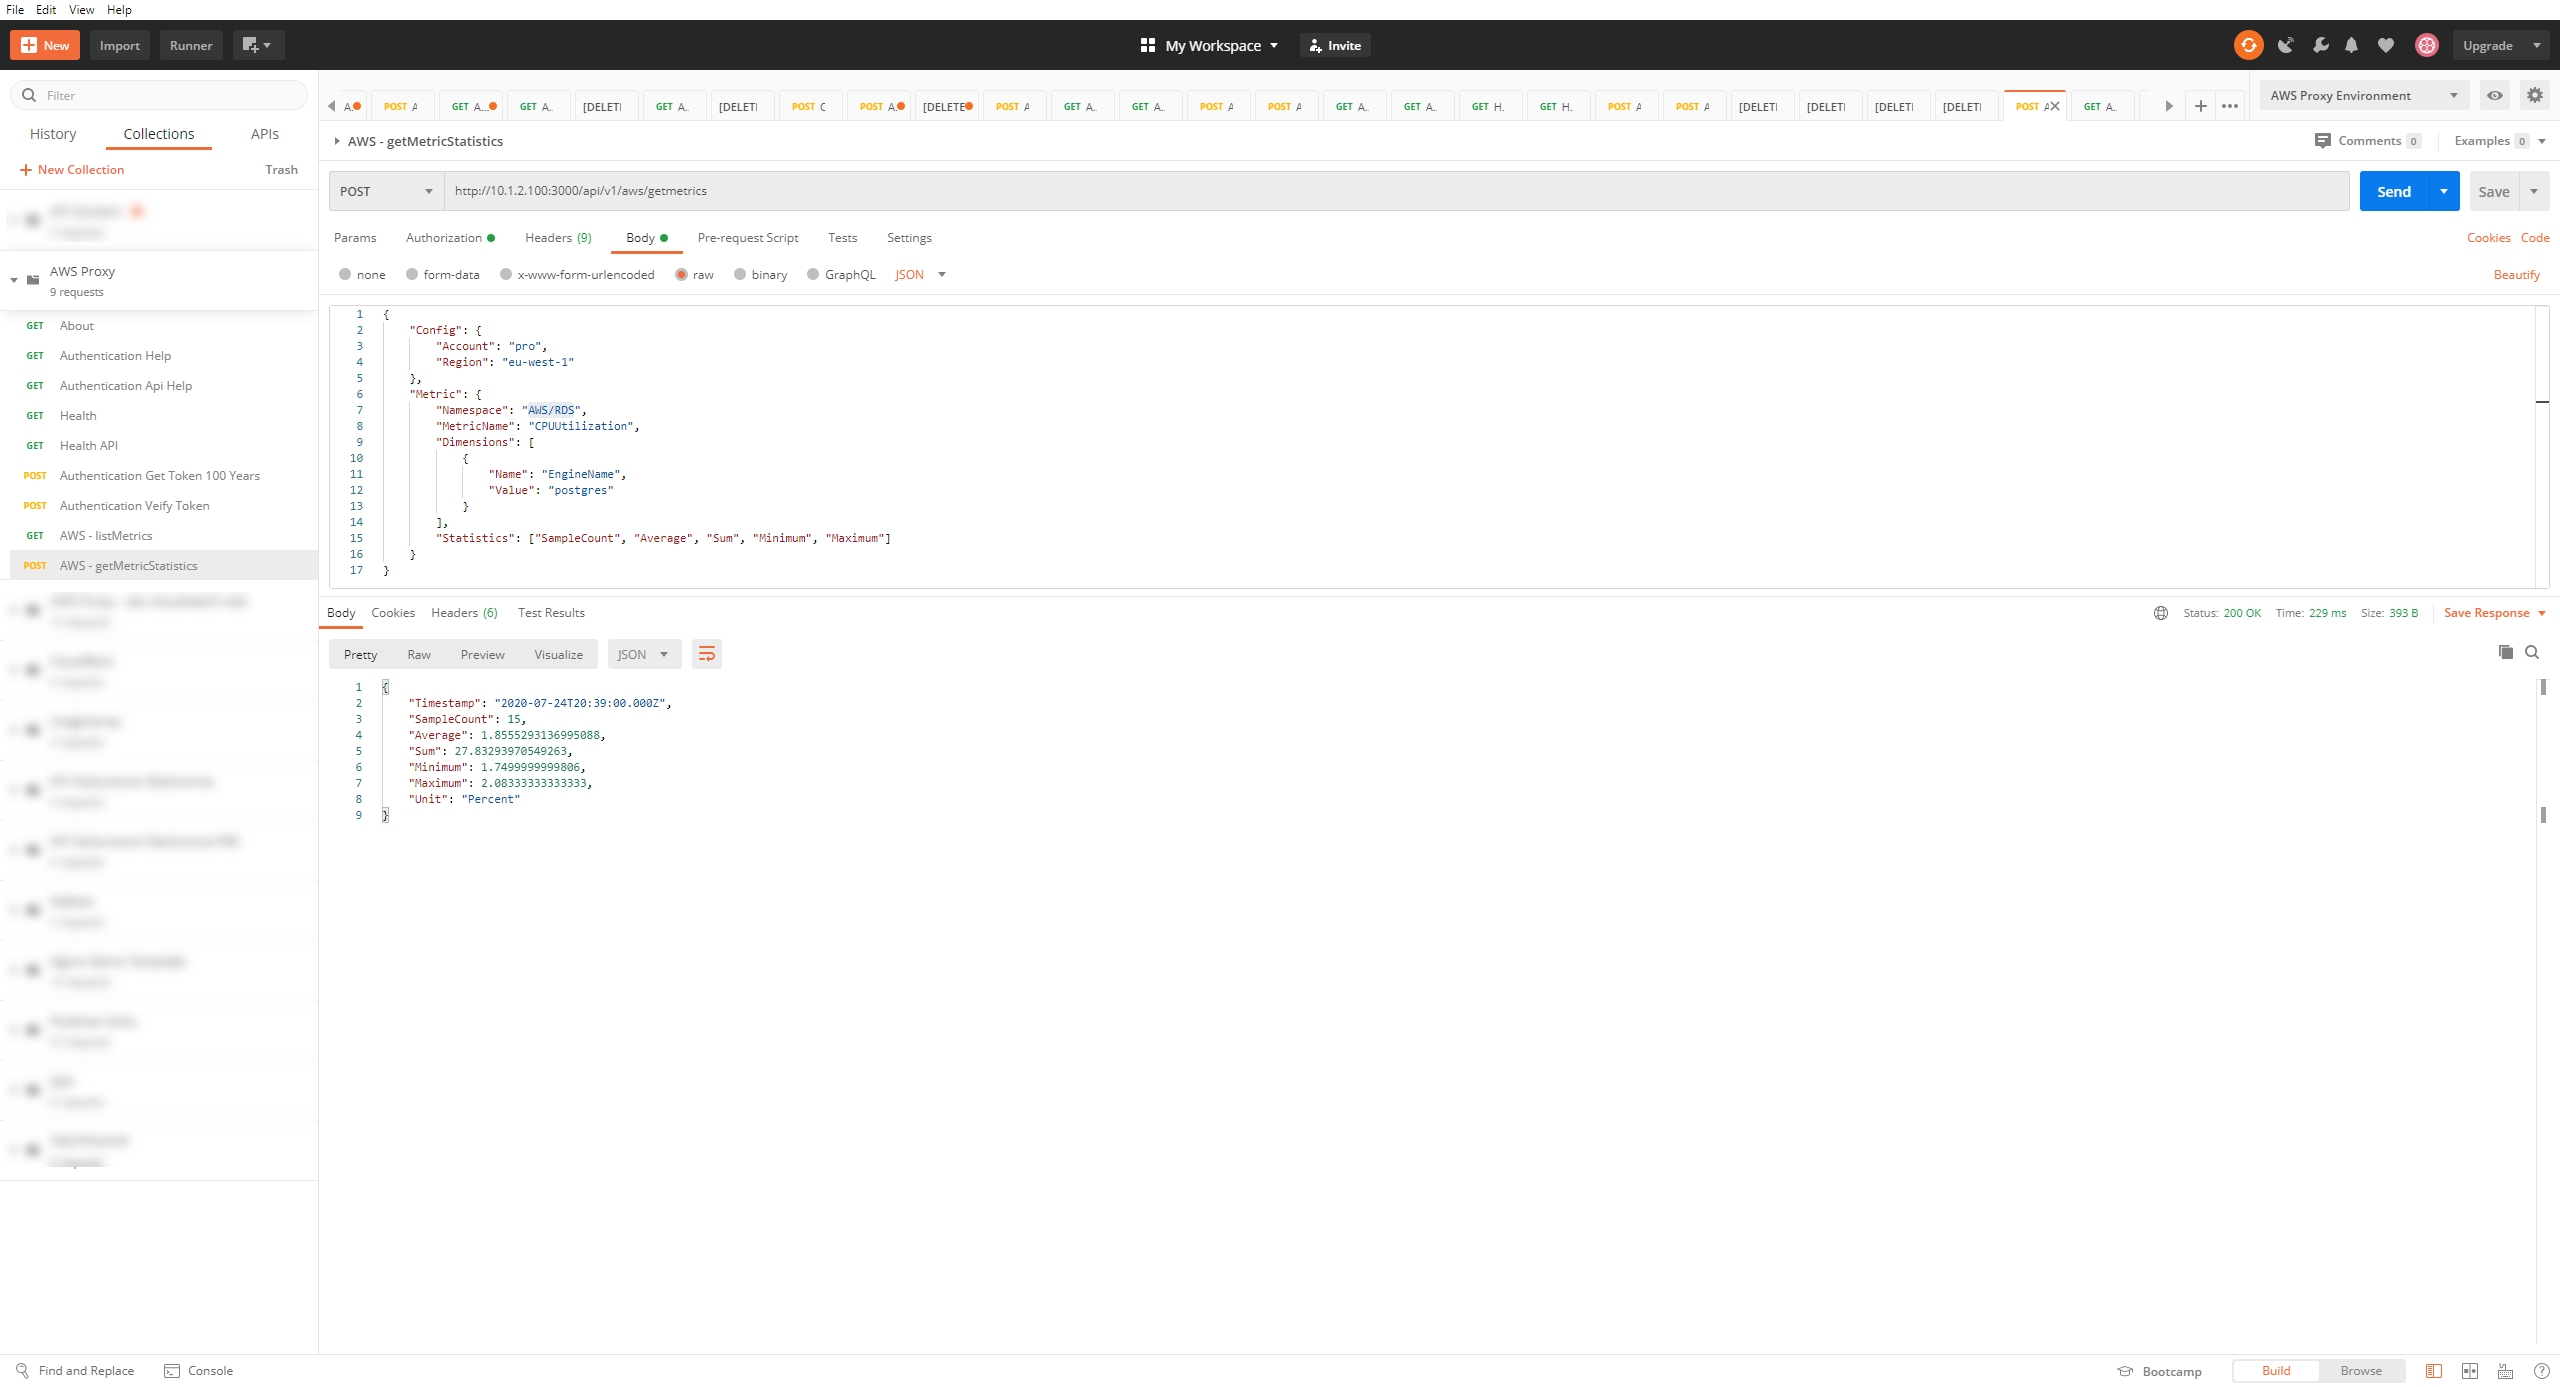Click environment quick look eye icon
The height and width of the screenshot is (1387, 2560).
[2495, 95]
